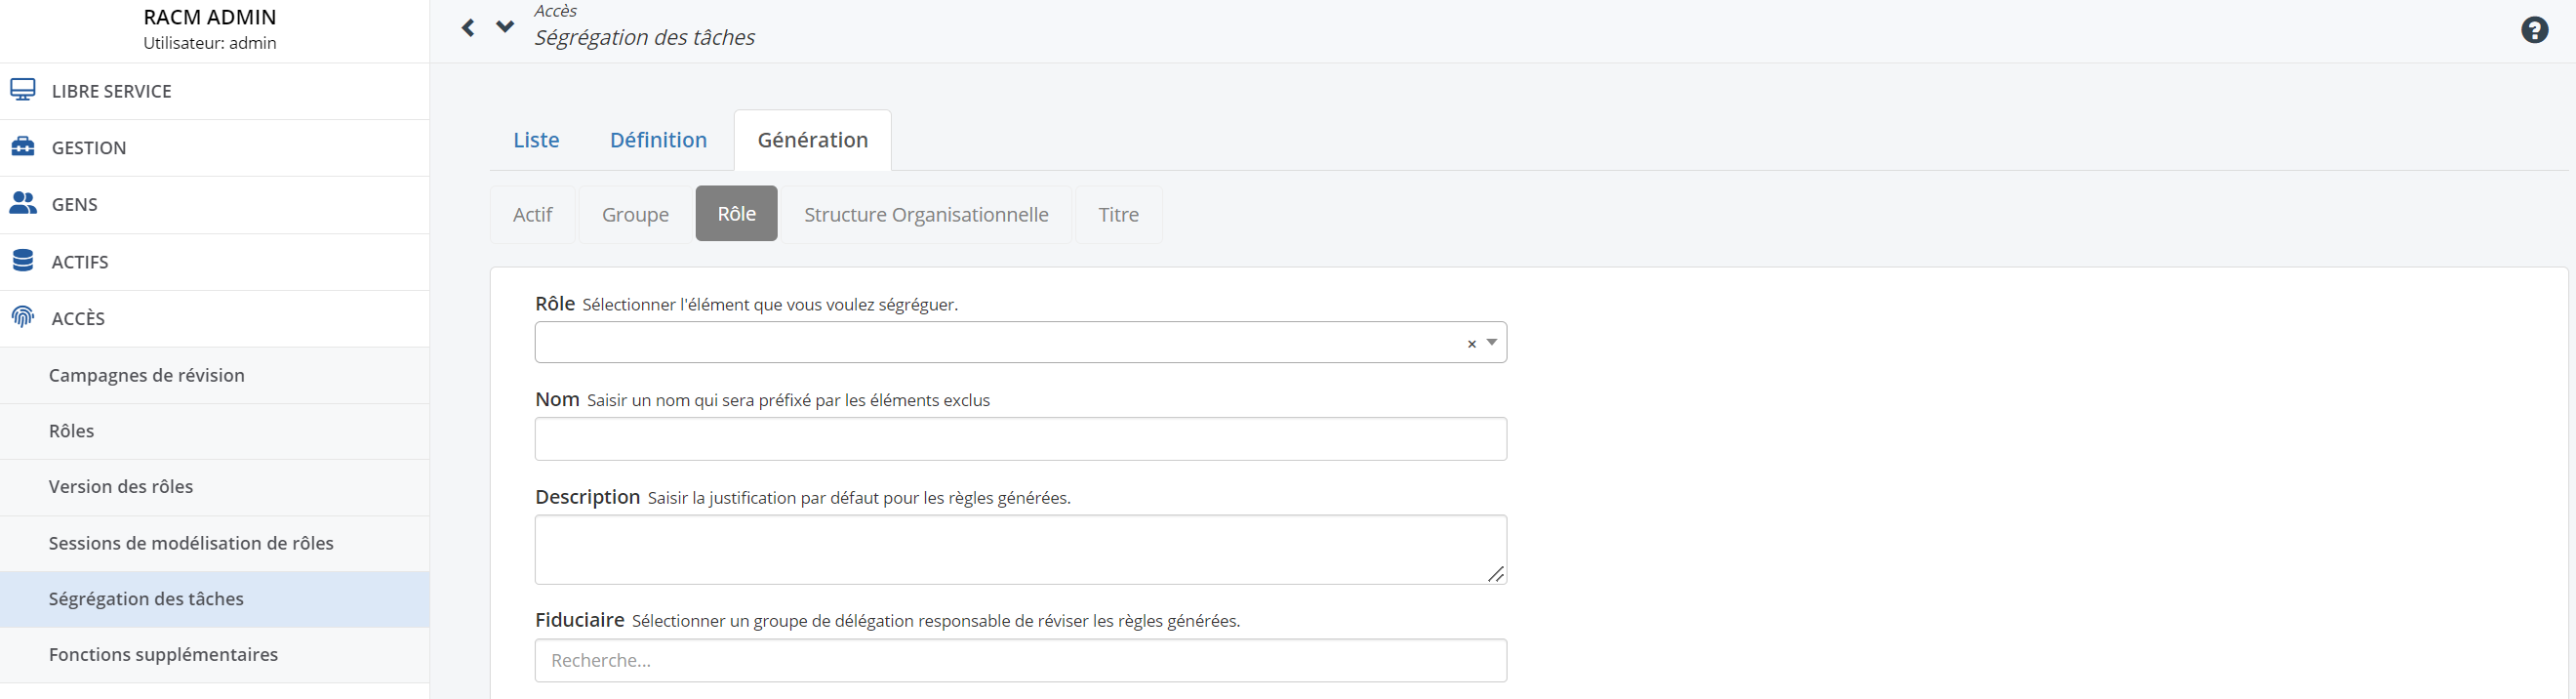Switch to the Liste tab

coord(536,140)
